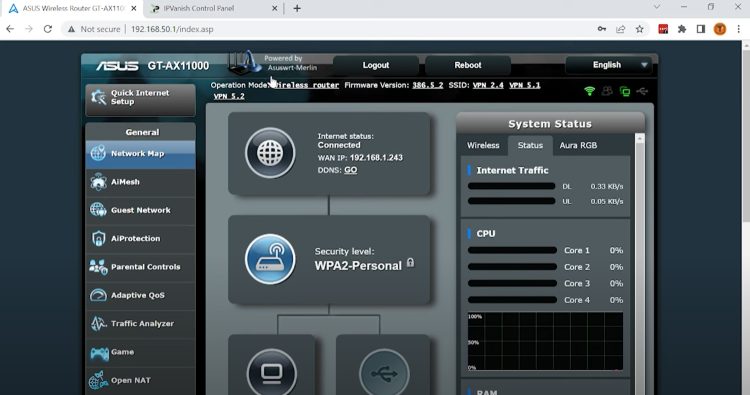
Task: Select Network Map in sidebar
Action: (x=140, y=154)
